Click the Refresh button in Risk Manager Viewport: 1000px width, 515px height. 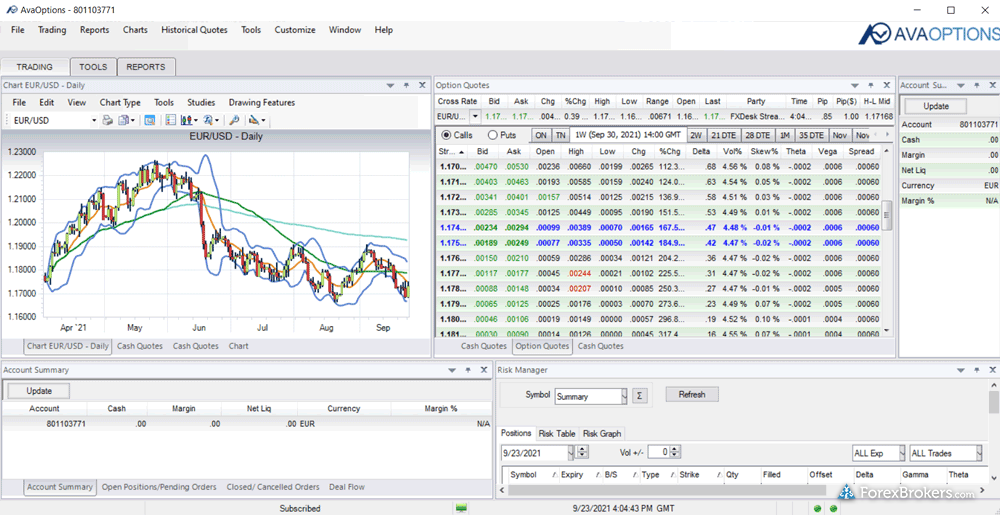[x=692, y=395]
